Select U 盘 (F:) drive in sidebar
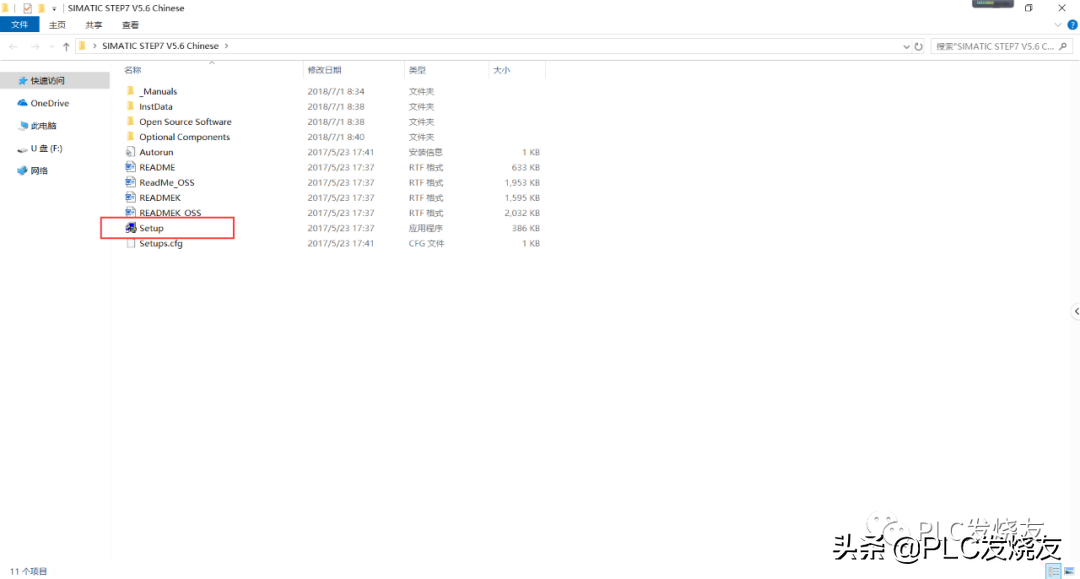The image size is (1080, 579). pyautogui.click(x=46, y=148)
